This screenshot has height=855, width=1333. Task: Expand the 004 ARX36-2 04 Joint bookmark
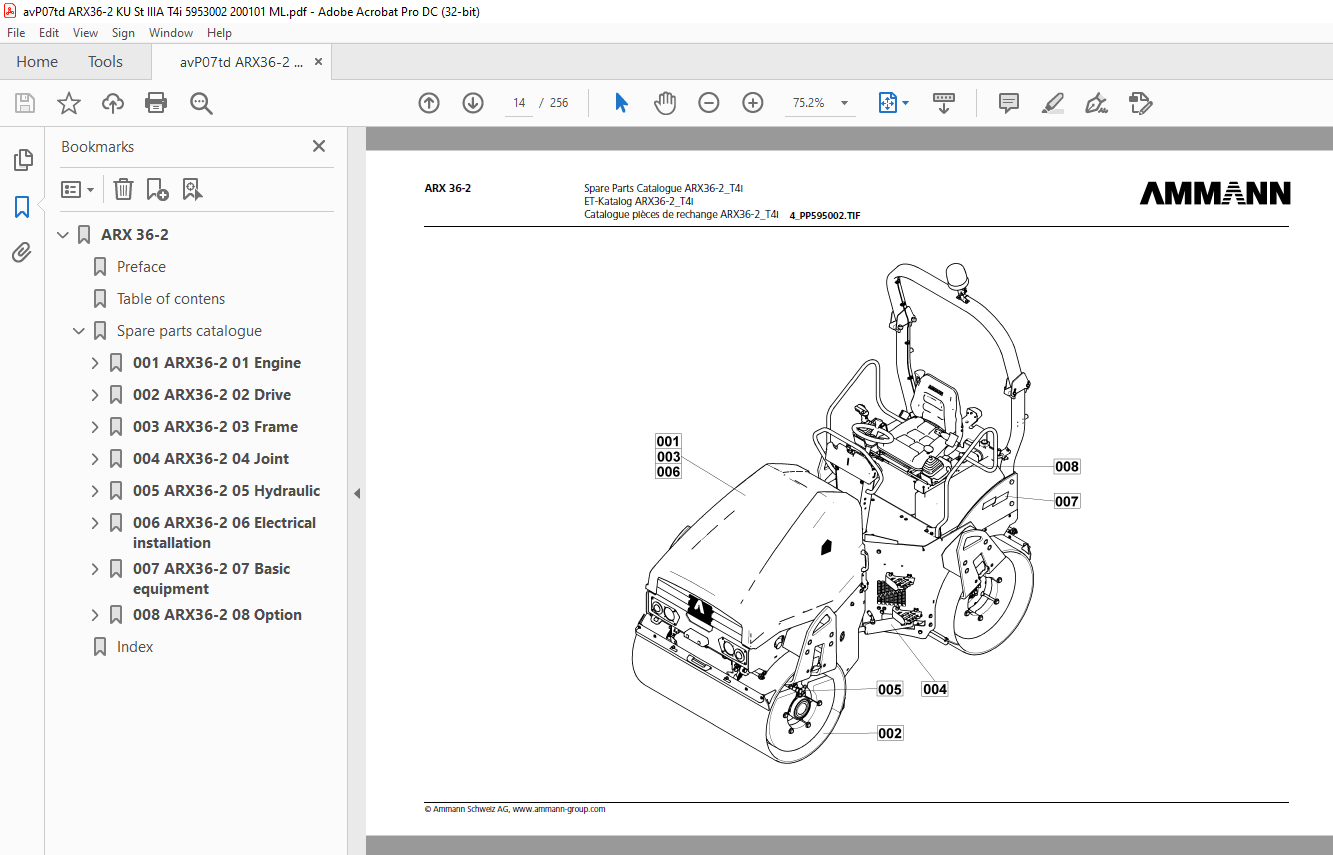[95, 459]
